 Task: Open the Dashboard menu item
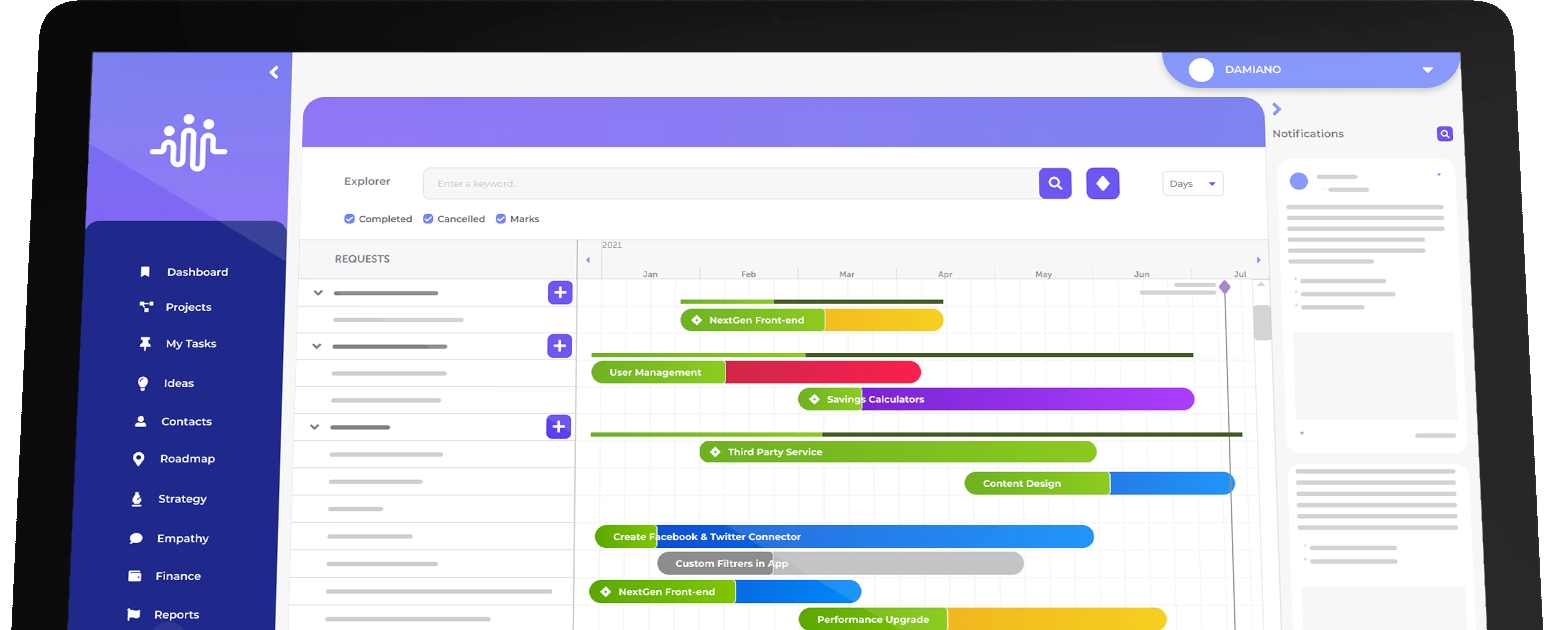197,272
